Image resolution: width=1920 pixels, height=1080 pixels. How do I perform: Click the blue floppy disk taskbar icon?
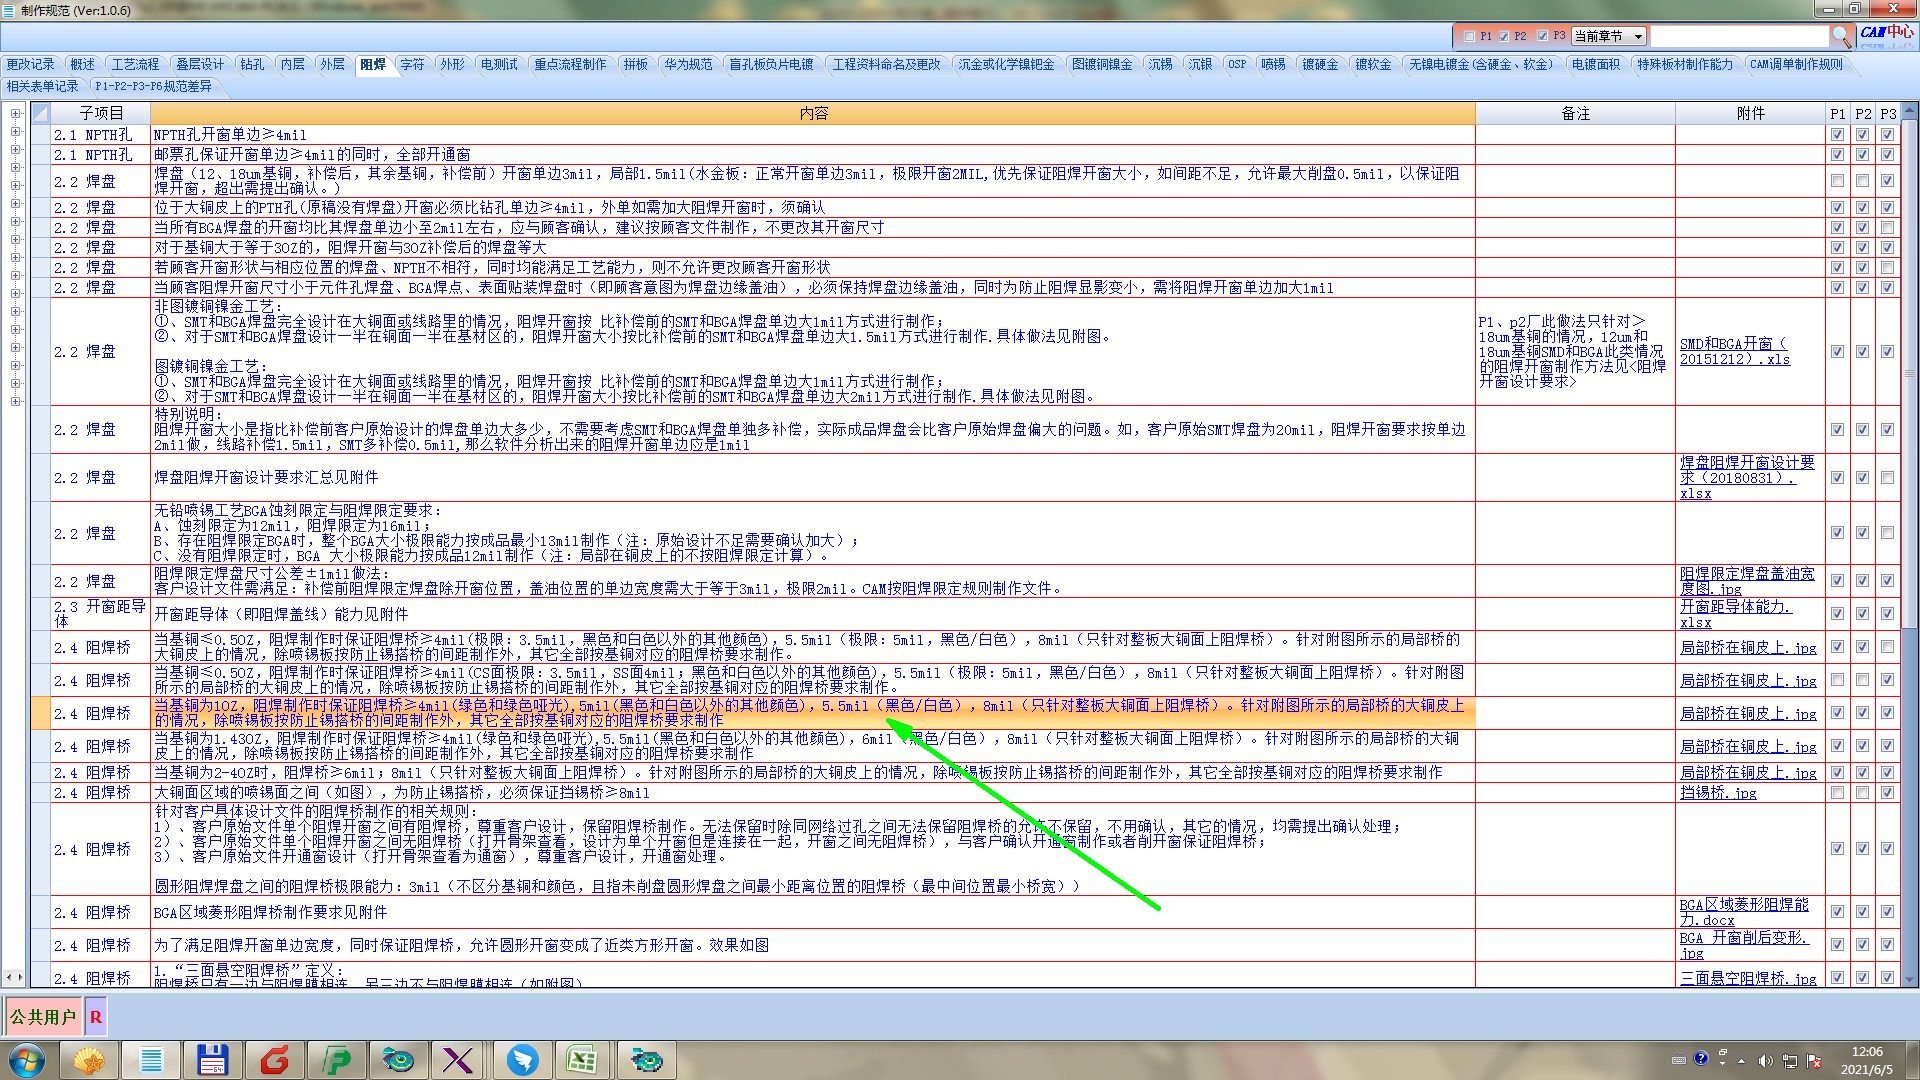click(x=212, y=1059)
